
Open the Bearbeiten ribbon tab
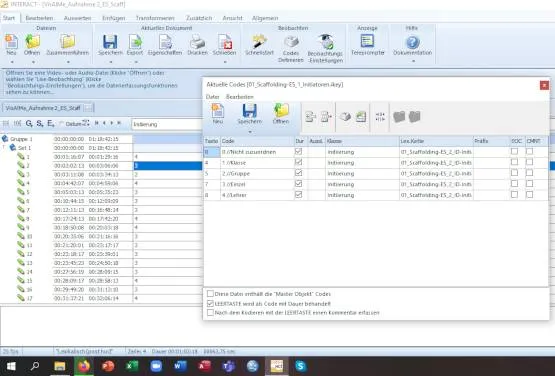[x=39, y=18]
